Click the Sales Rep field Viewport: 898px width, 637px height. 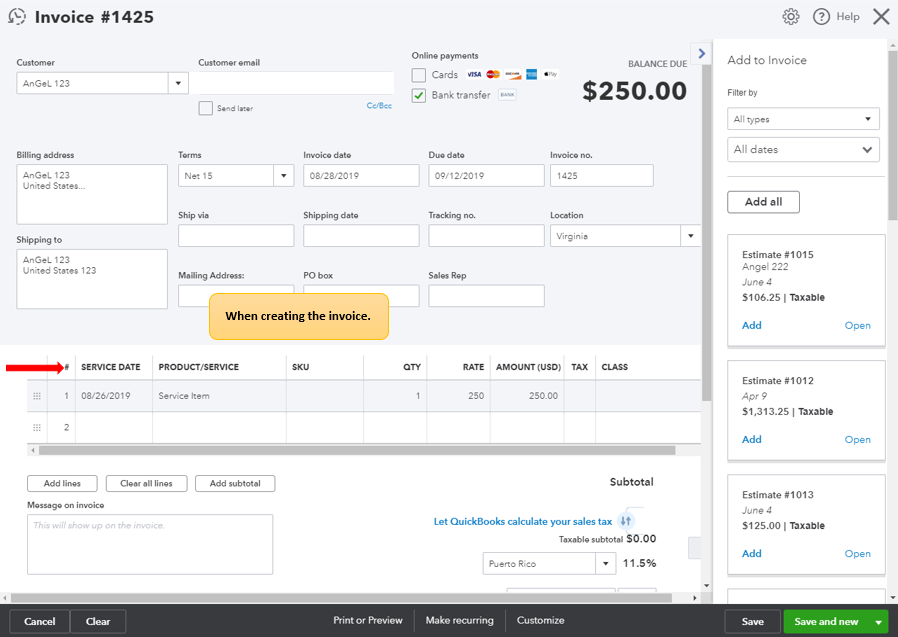[x=486, y=296]
